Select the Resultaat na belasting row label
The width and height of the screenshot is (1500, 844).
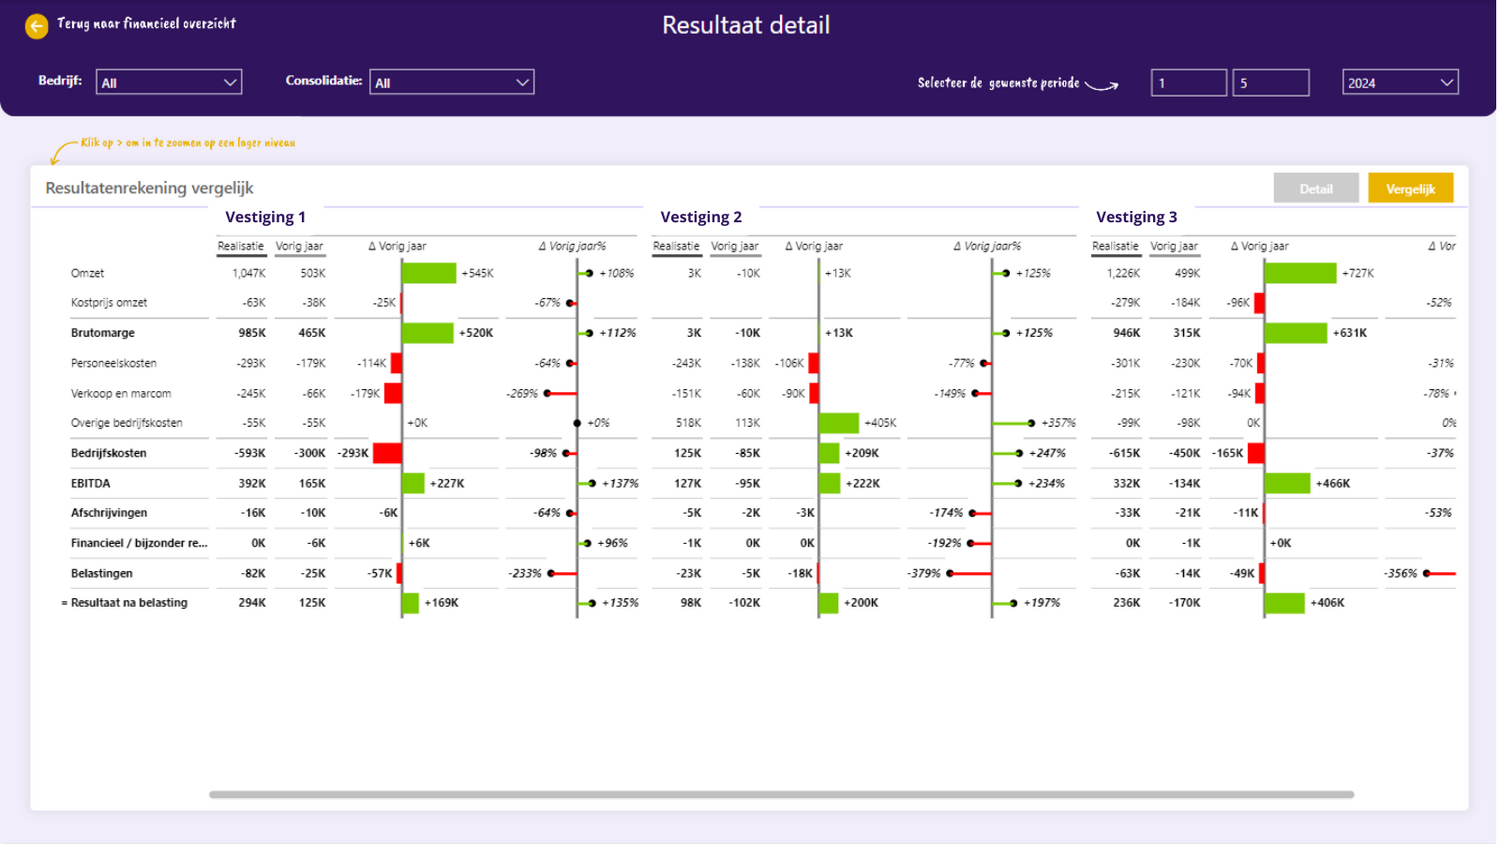(x=129, y=603)
